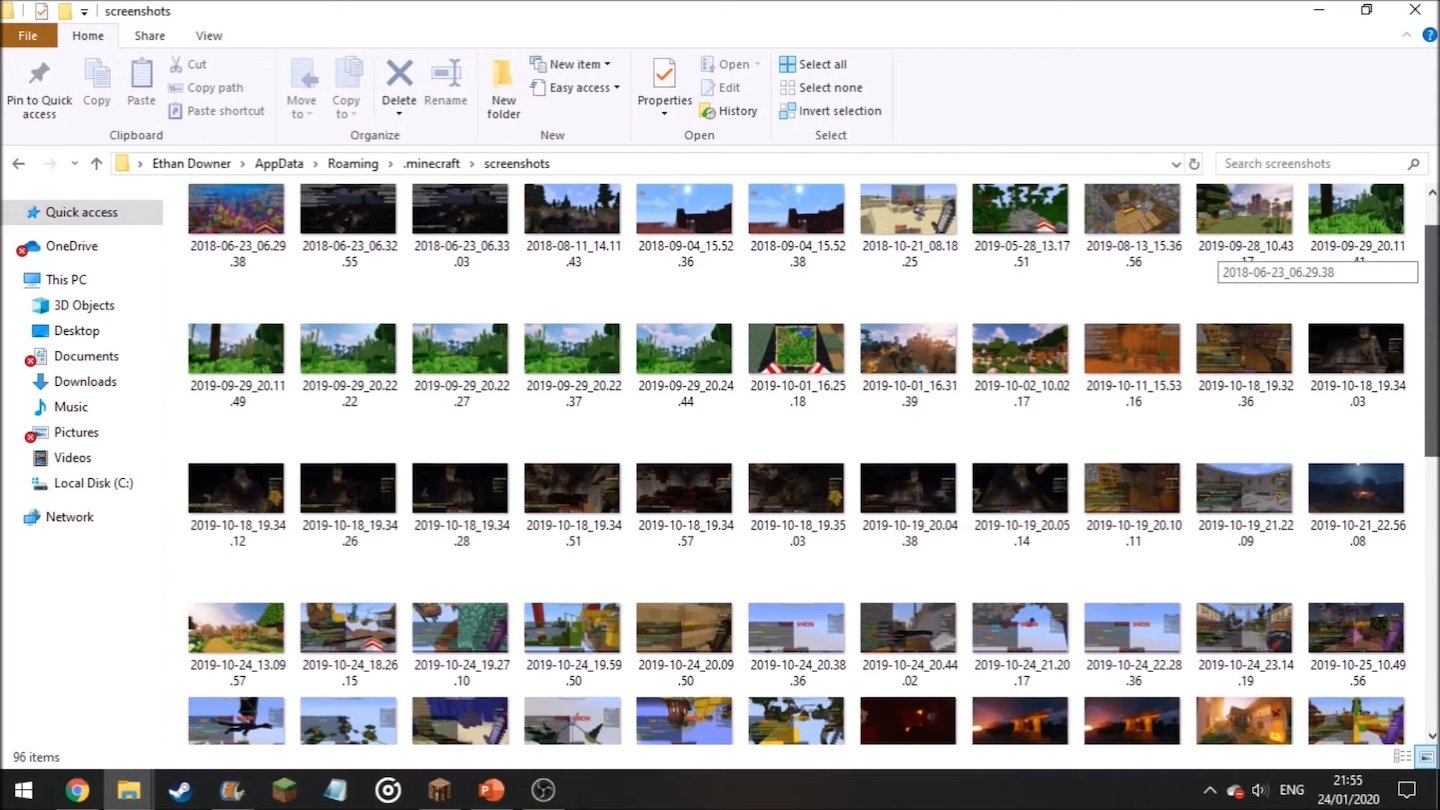The height and width of the screenshot is (810, 1440).
Task: Click Pin to Quick access icon
Action: pos(39,75)
